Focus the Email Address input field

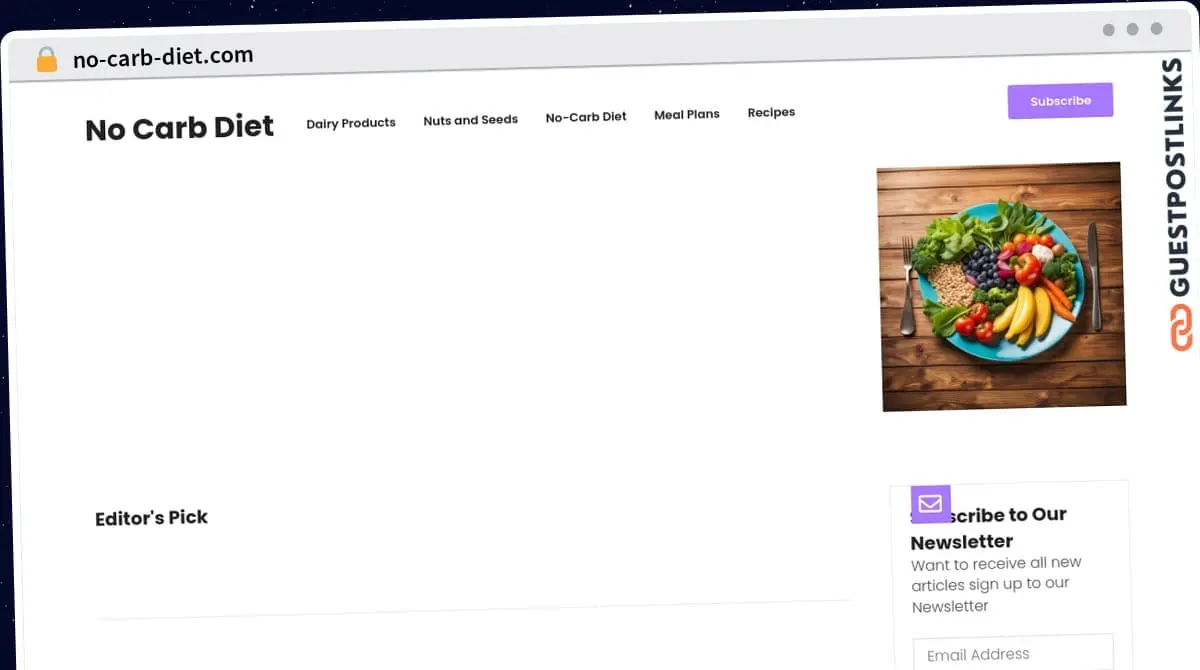click(1013, 654)
